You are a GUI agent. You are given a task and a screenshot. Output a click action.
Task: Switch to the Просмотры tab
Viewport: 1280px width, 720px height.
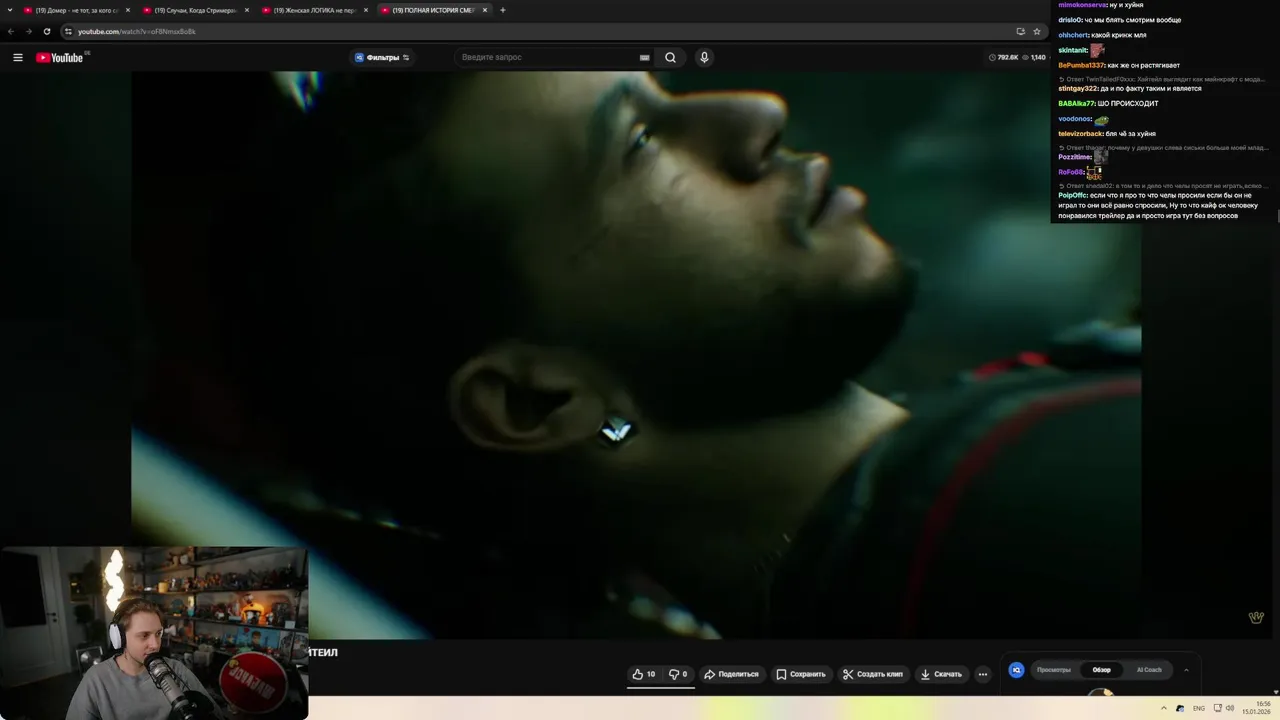[1054, 670]
